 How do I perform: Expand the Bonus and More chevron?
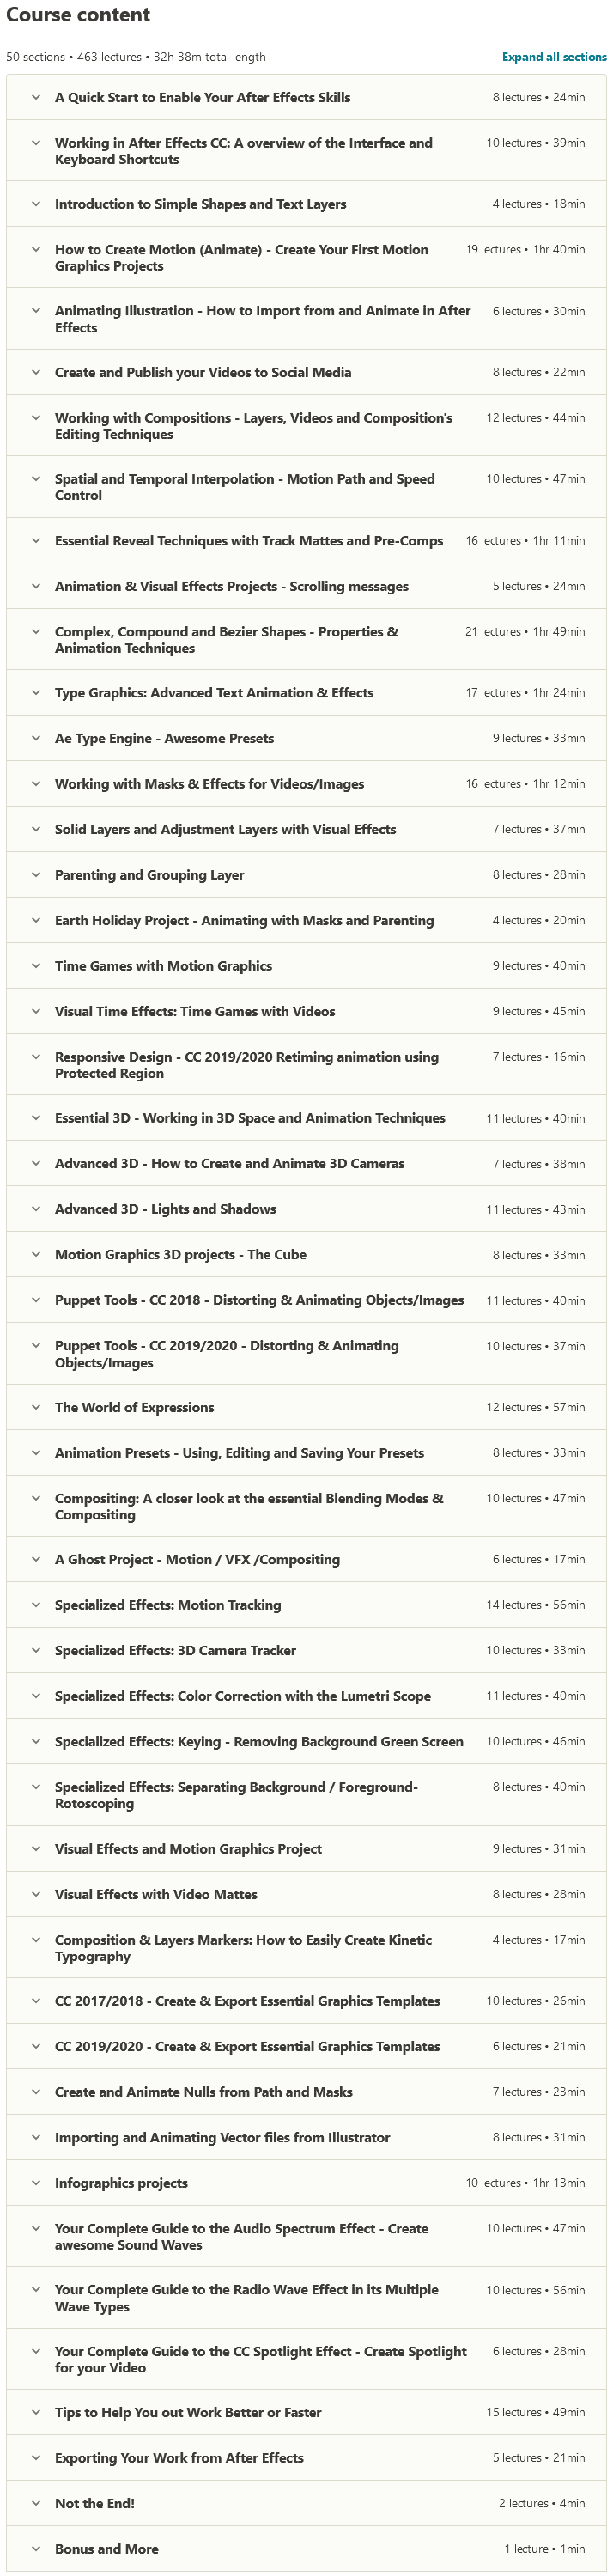(x=36, y=2548)
